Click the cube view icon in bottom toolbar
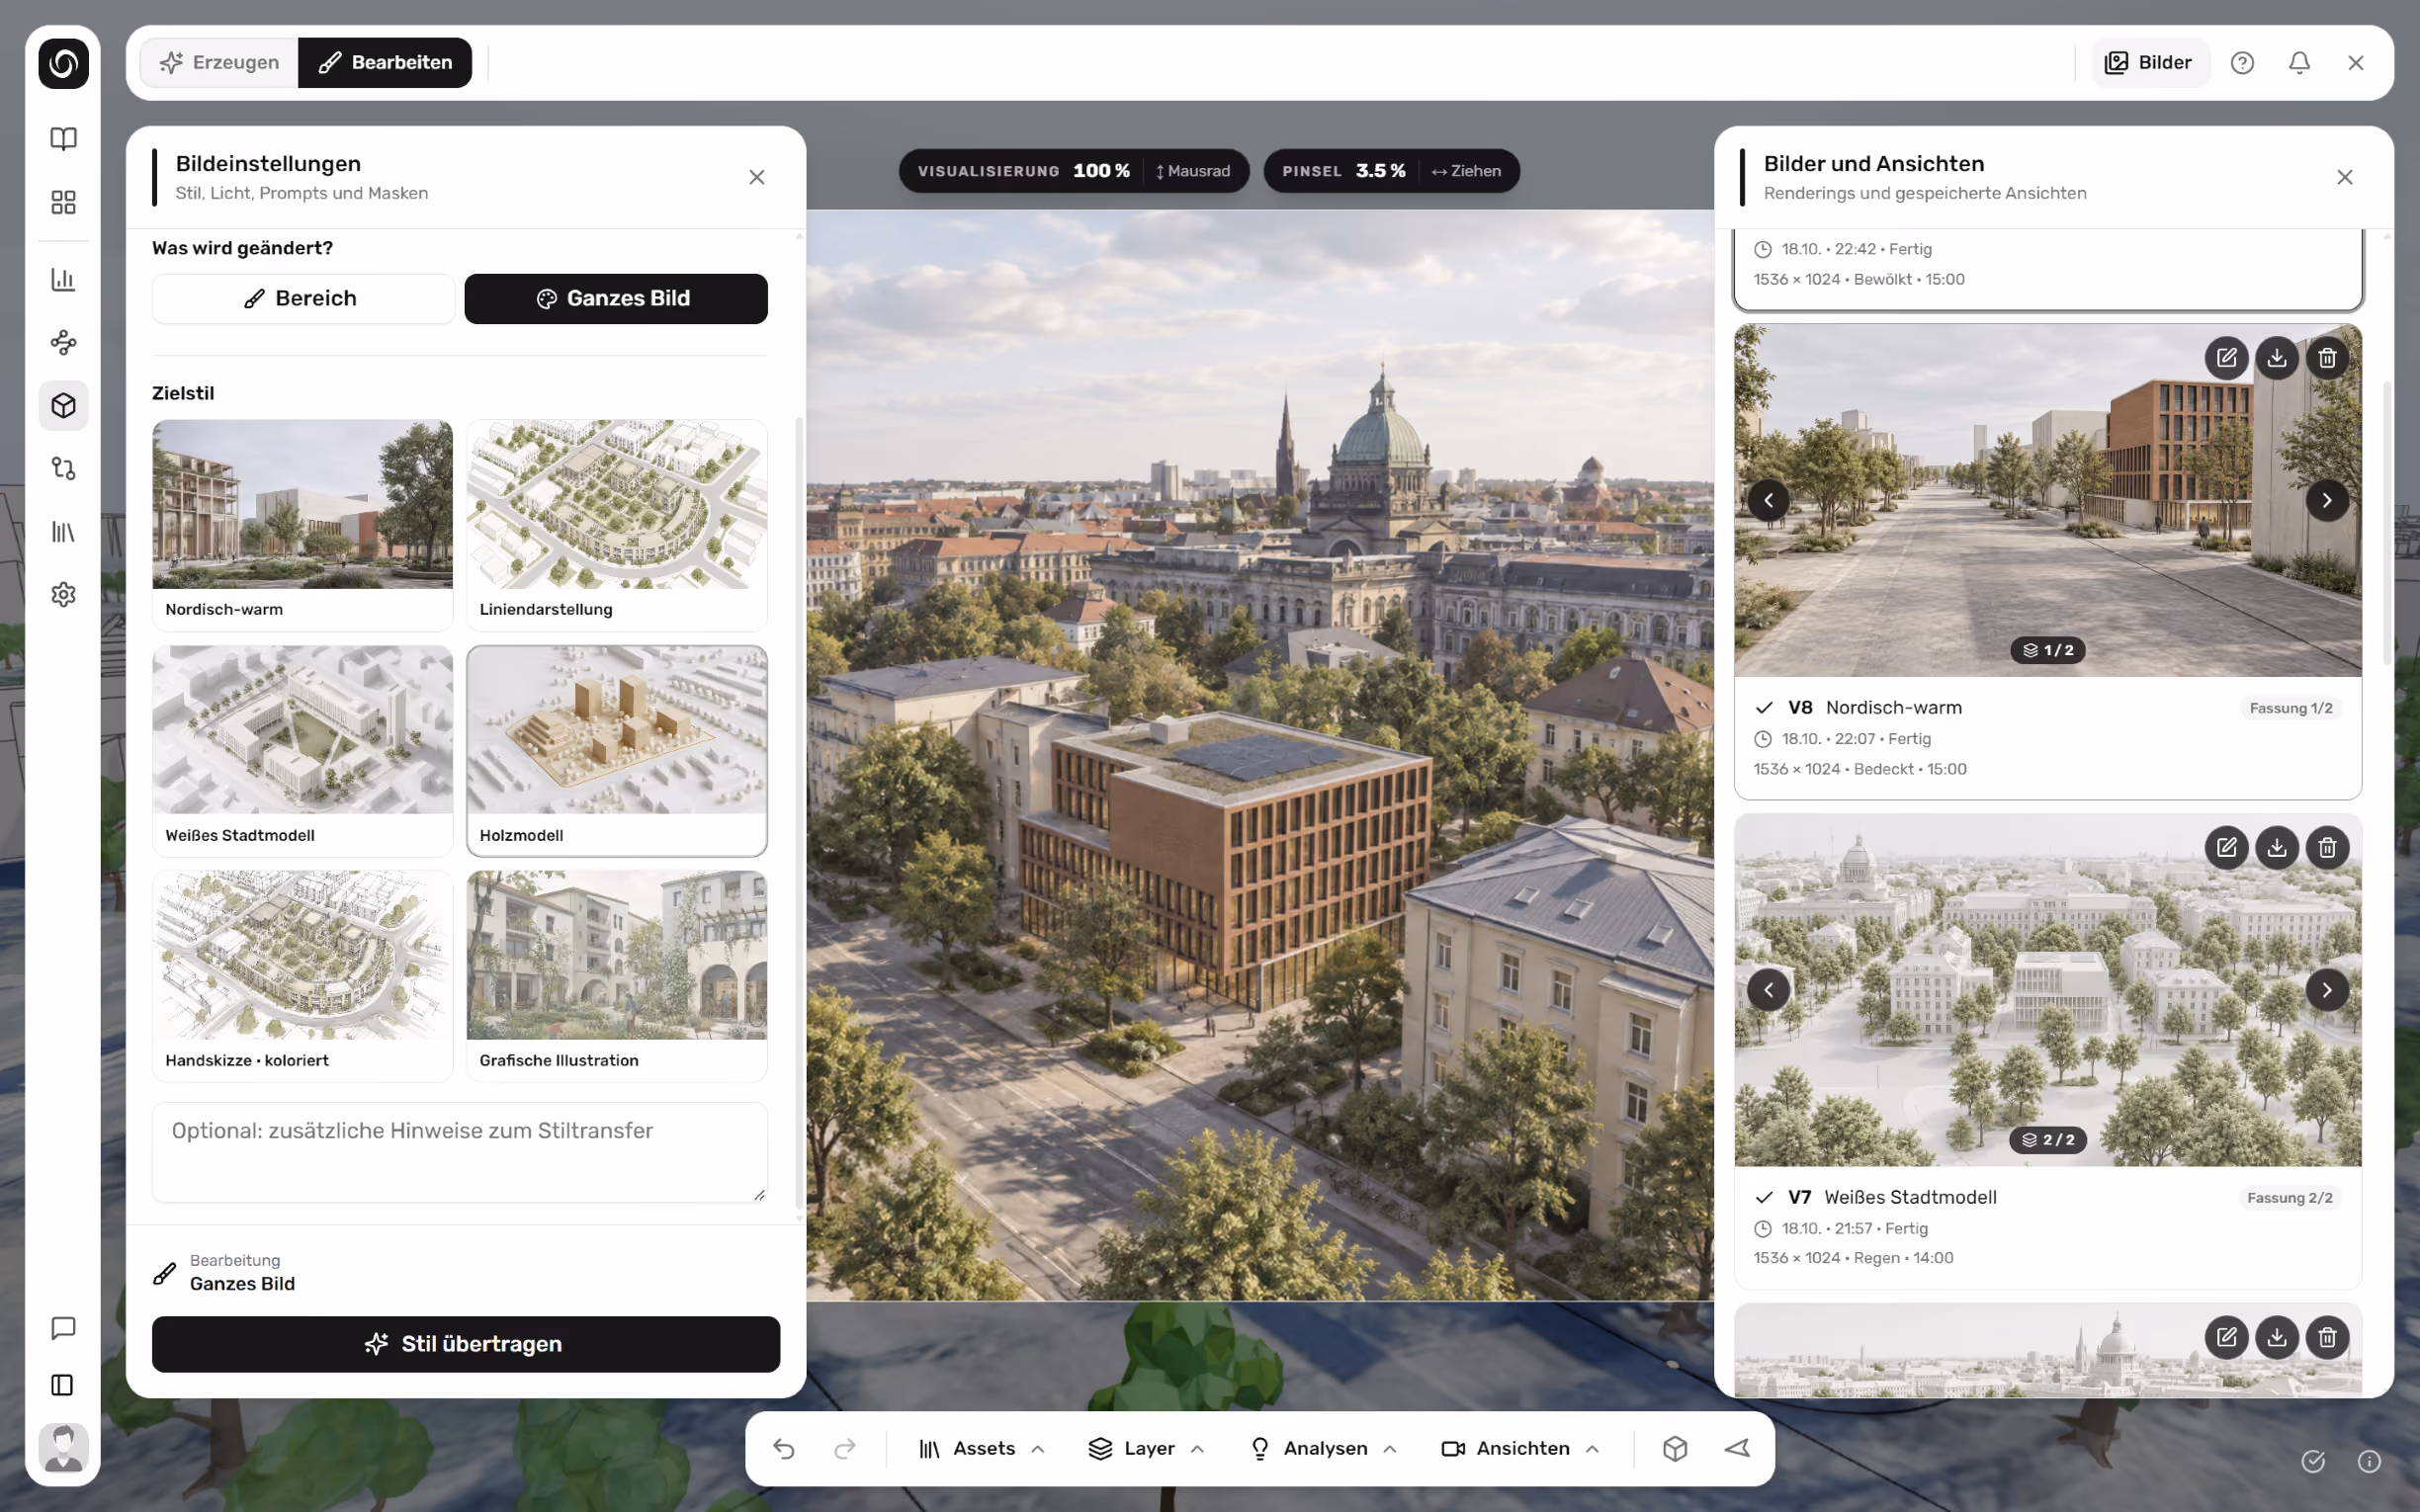The image size is (2420, 1512). coord(1675,1448)
